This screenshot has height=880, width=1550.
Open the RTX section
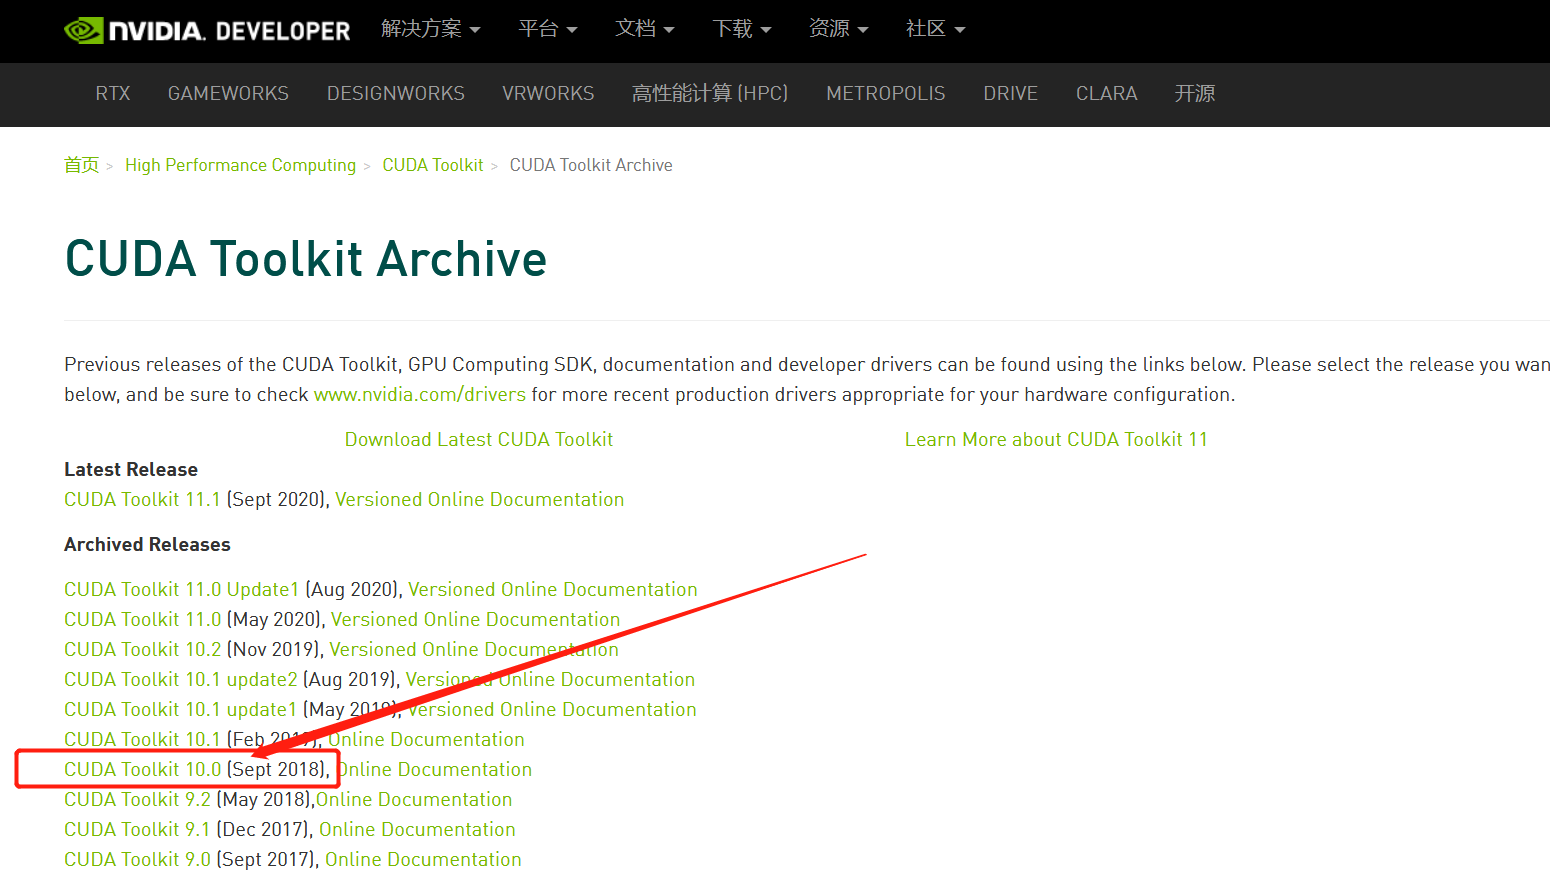point(113,93)
